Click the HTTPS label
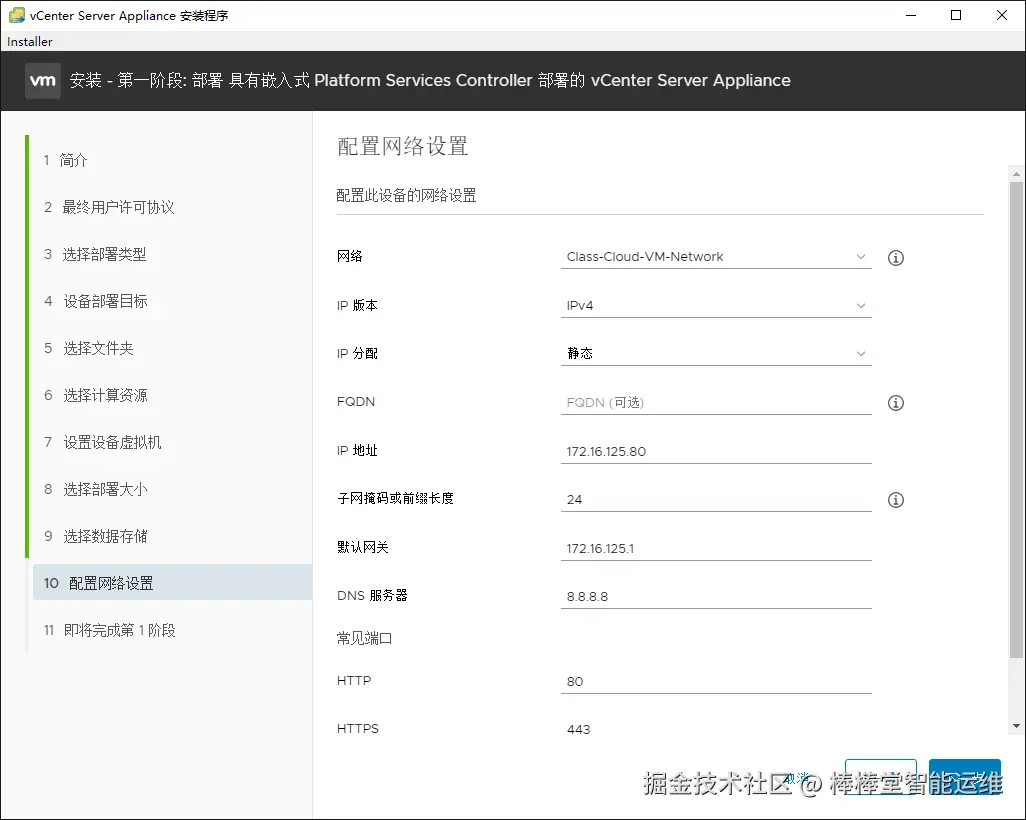 [x=358, y=728]
